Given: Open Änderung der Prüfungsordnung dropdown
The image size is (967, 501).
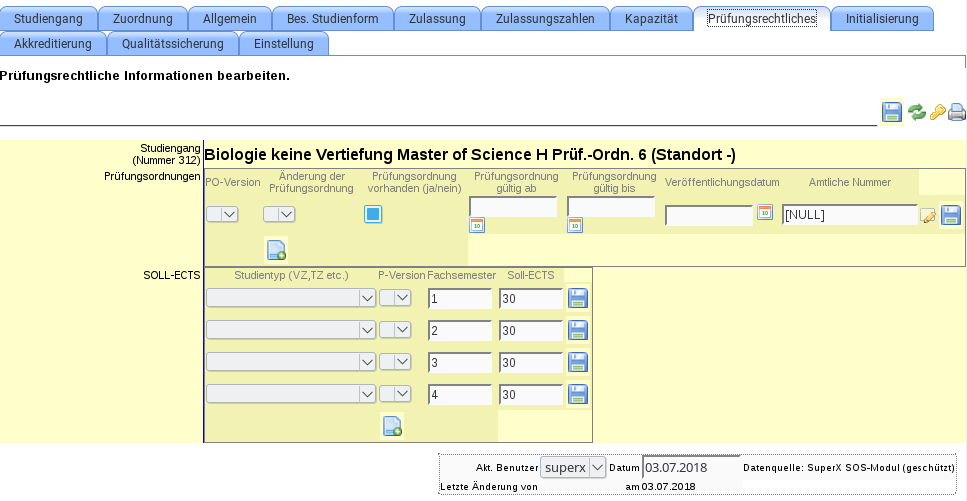Looking at the screenshot, I should point(279,214).
